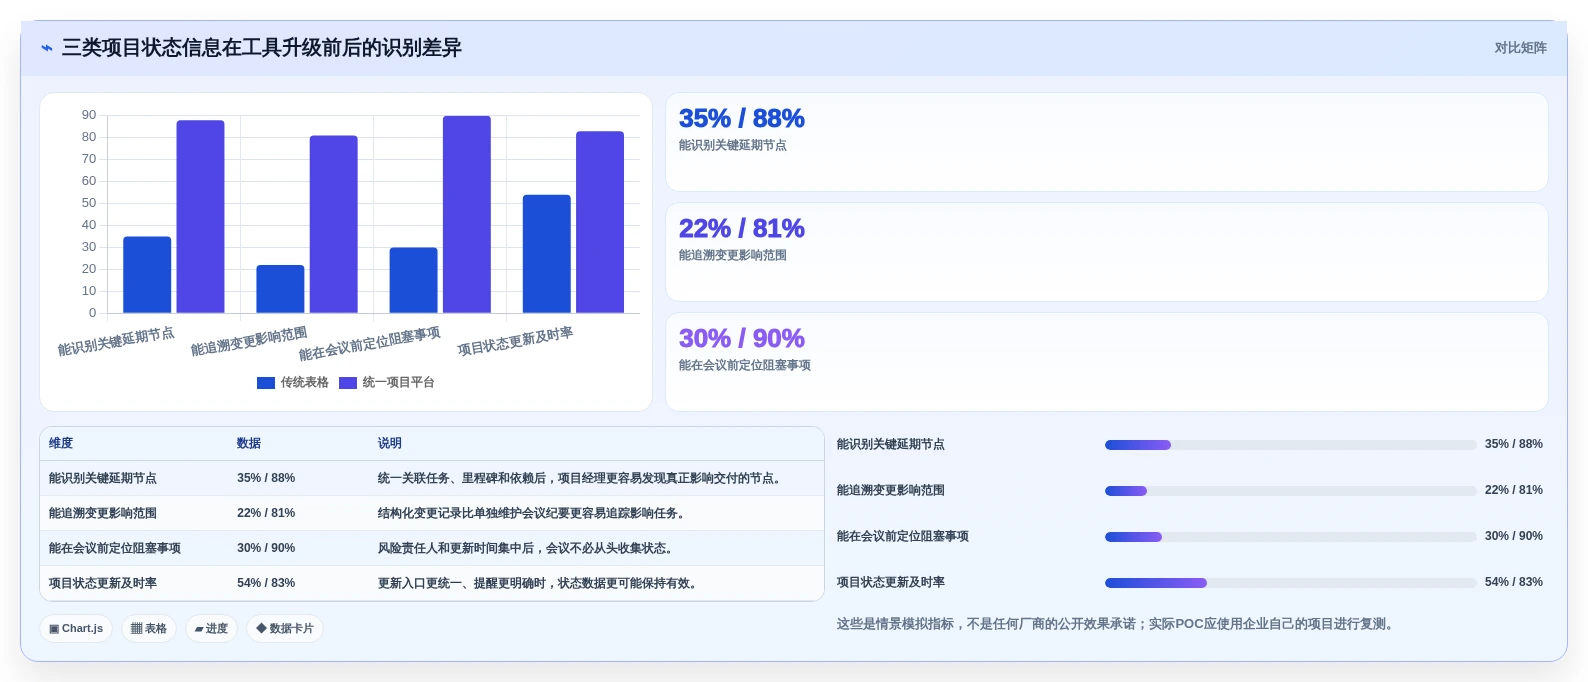Click the 90 bar of 能在会议前定位阻塞事项

point(467,214)
